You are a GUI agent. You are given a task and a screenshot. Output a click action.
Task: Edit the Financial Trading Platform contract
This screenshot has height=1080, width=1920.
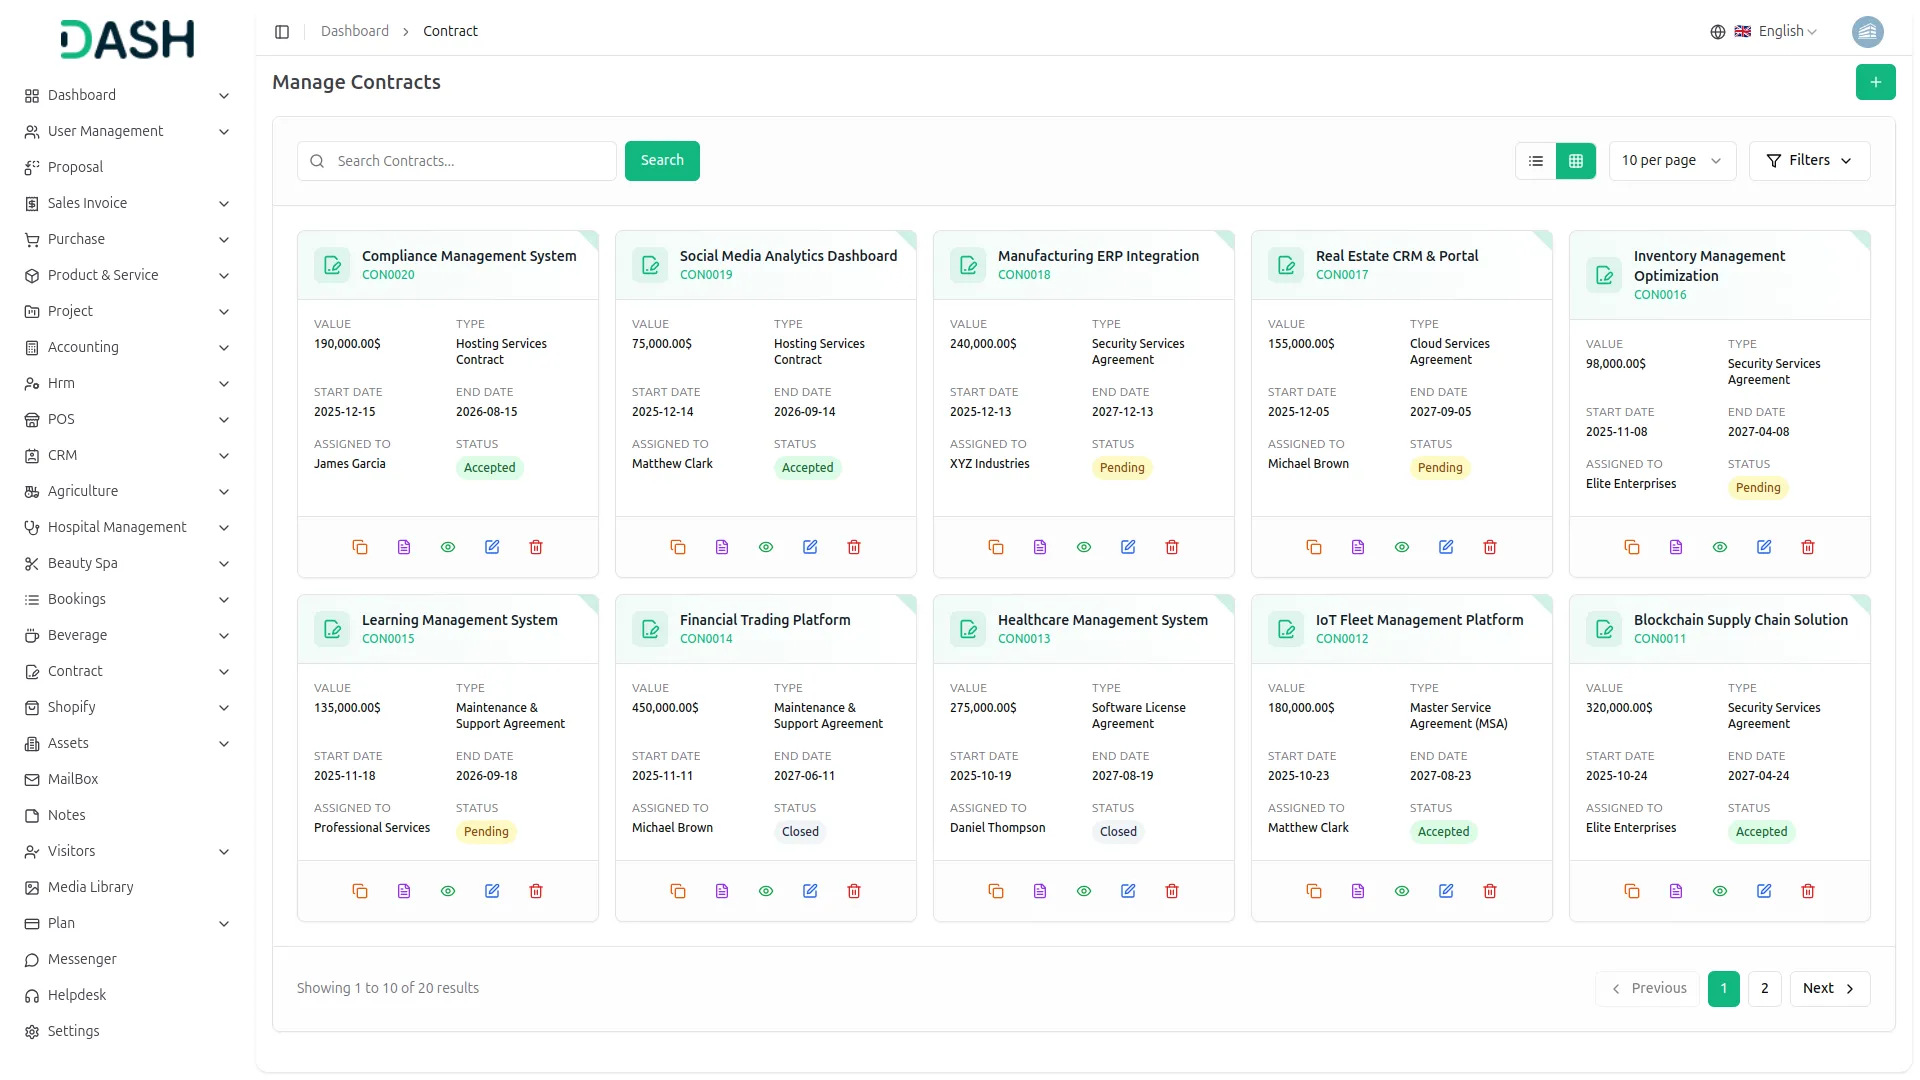810,891
